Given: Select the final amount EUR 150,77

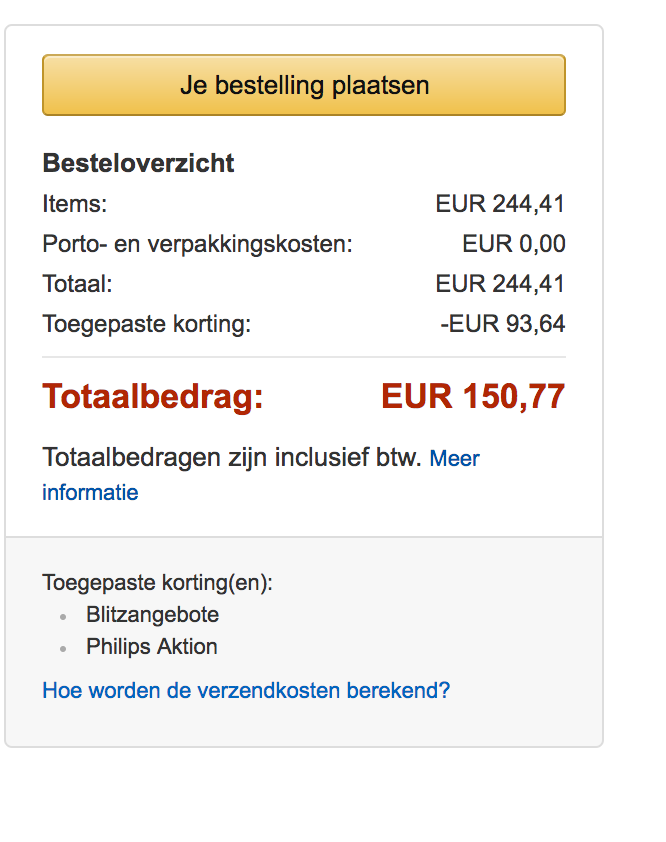Looking at the screenshot, I should point(473,397).
